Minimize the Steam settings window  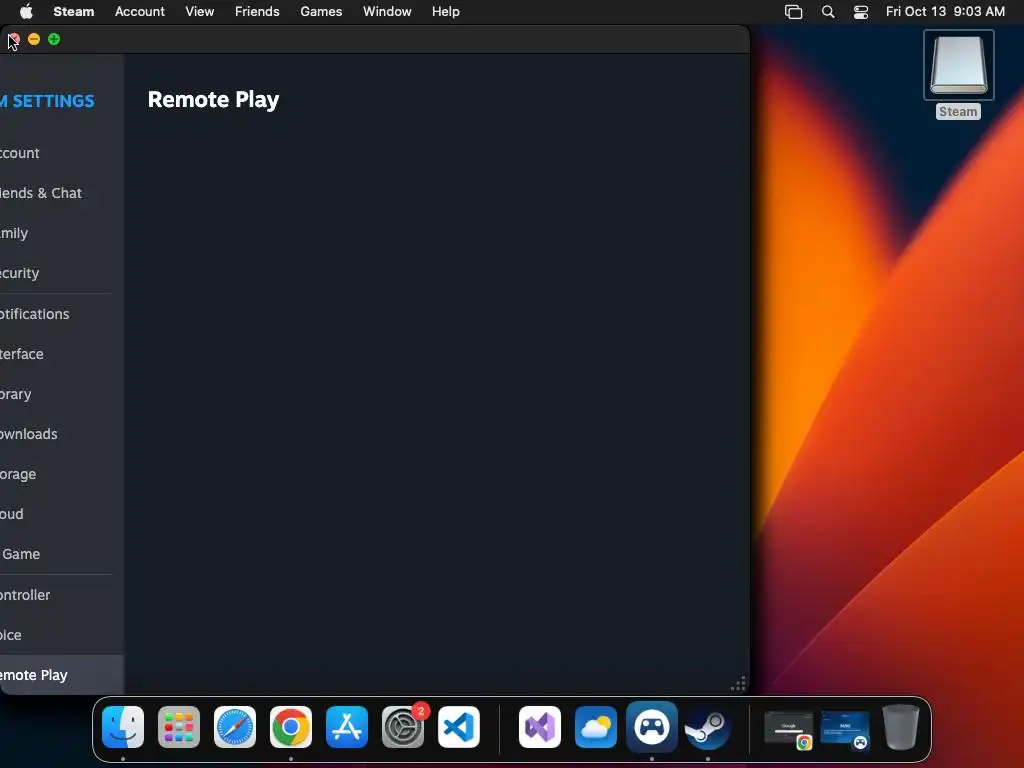pyautogui.click(x=34, y=39)
